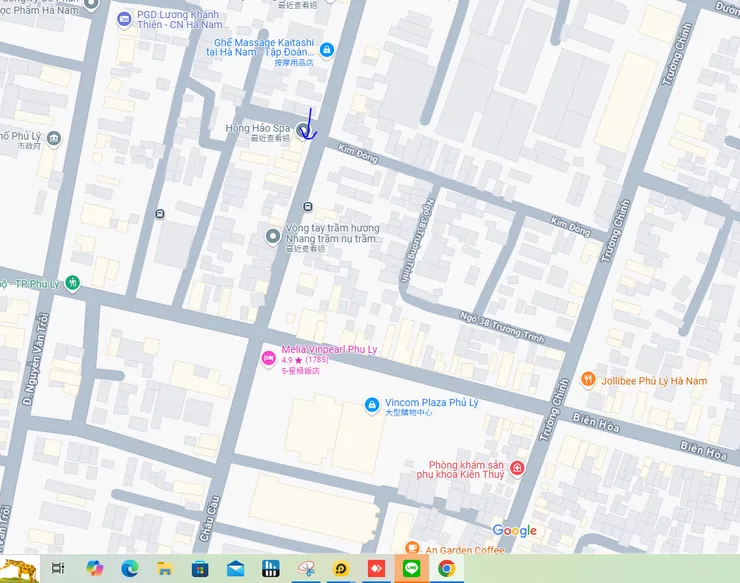Open Microsoft Edge from the taskbar
Image resolution: width=740 pixels, height=583 pixels.
[129, 568]
